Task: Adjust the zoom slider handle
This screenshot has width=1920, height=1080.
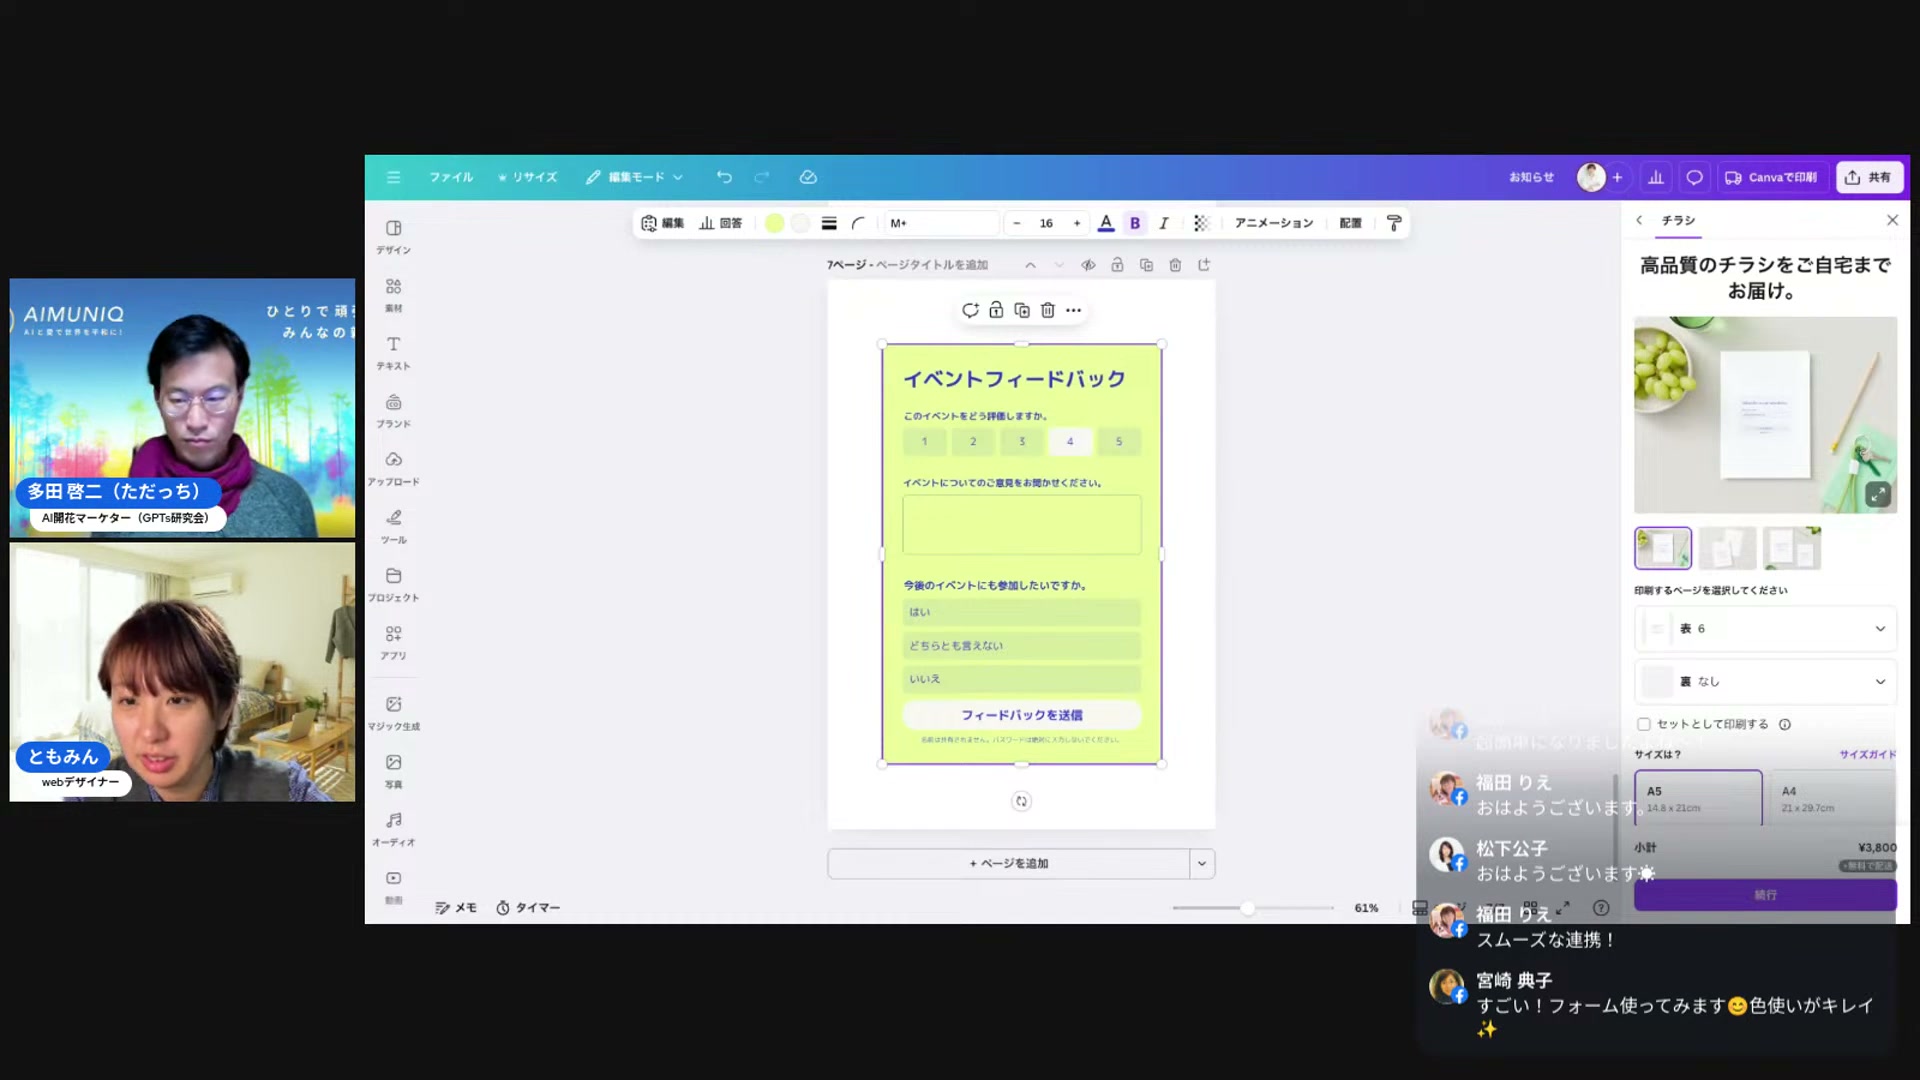Action: click(1247, 908)
